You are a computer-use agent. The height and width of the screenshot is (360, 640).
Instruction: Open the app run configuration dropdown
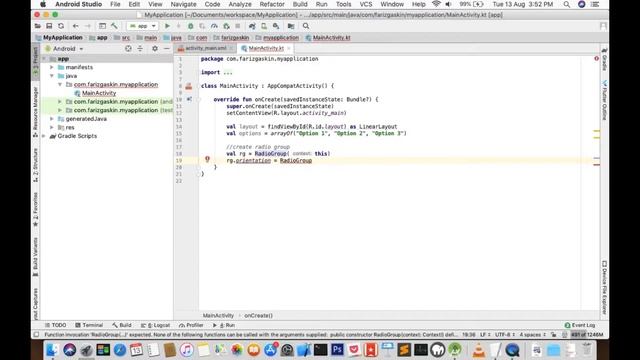click(142, 26)
